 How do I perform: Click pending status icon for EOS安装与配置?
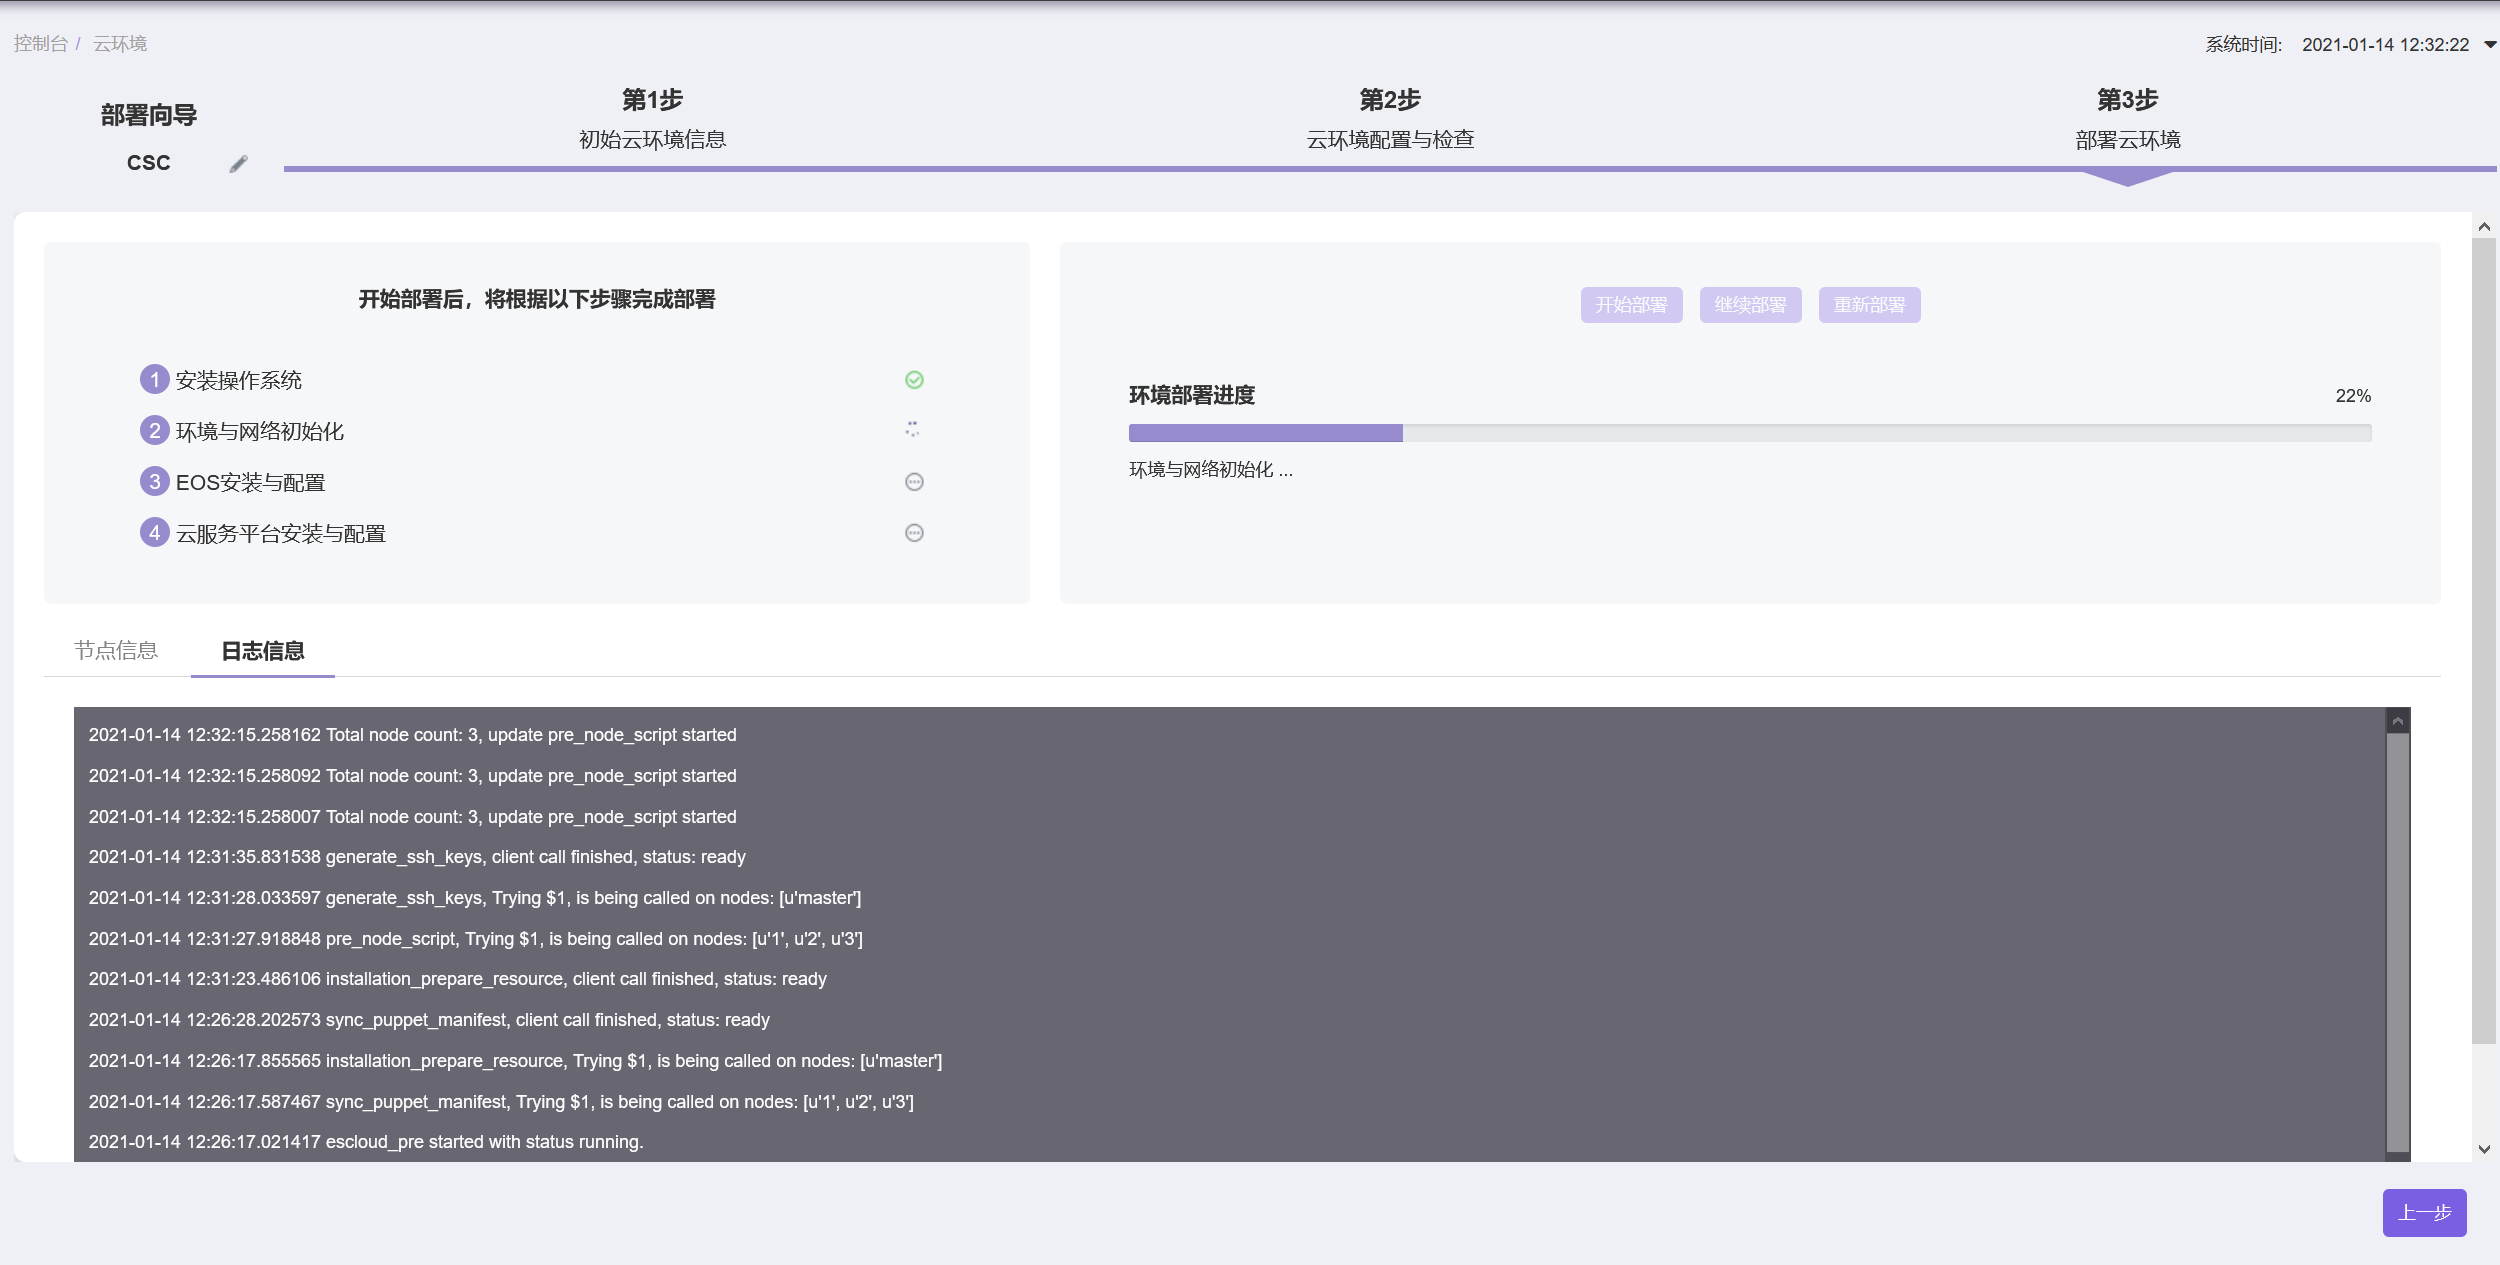[x=914, y=482]
